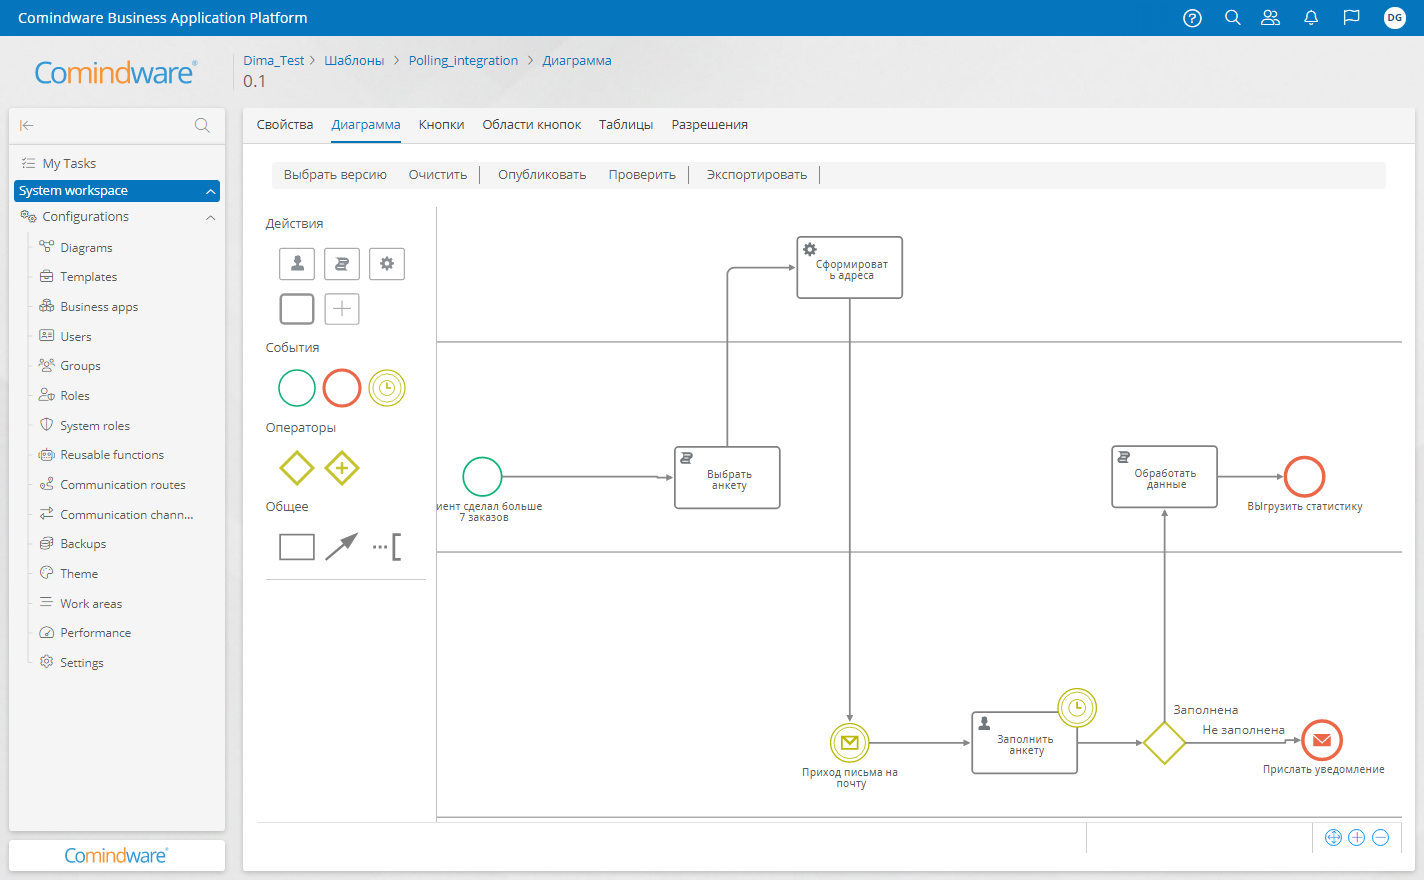The image size is (1424, 880).
Task: Select the collapsed subprocess plus palette element
Action: tap(342, 309)
